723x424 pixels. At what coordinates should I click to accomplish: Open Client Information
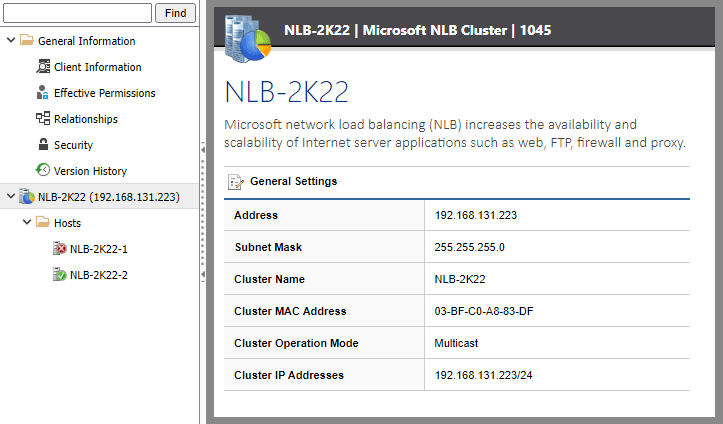click(x=97, y=67)
